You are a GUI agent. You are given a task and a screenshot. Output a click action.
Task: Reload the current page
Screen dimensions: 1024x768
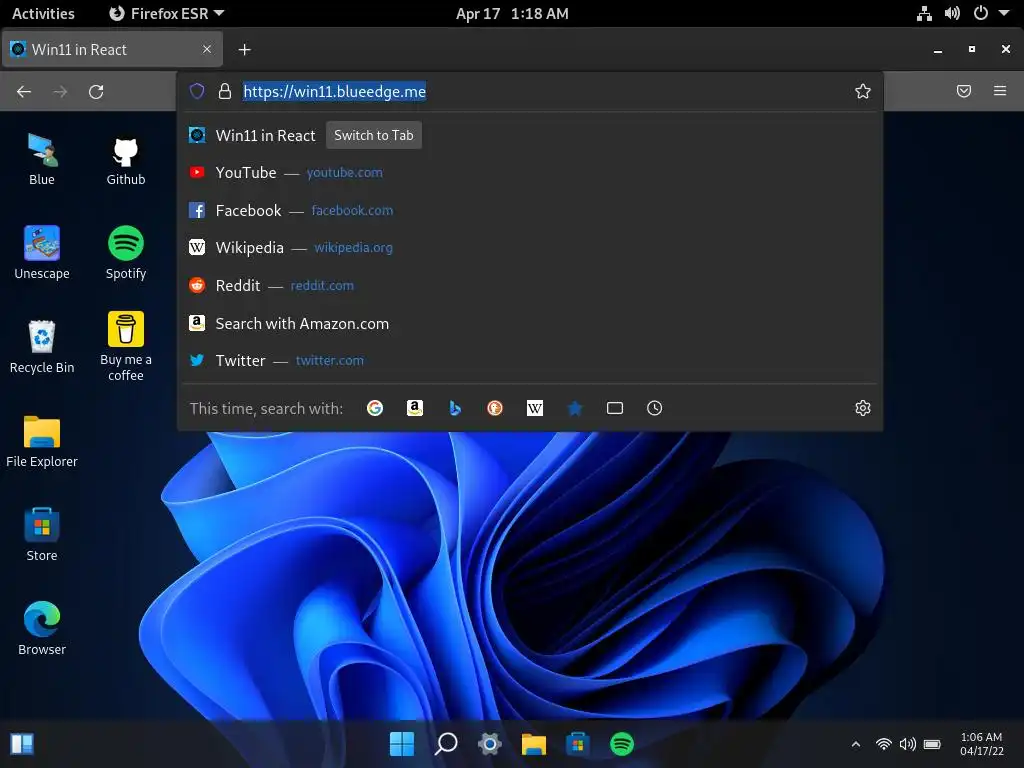tap(96, 92)
